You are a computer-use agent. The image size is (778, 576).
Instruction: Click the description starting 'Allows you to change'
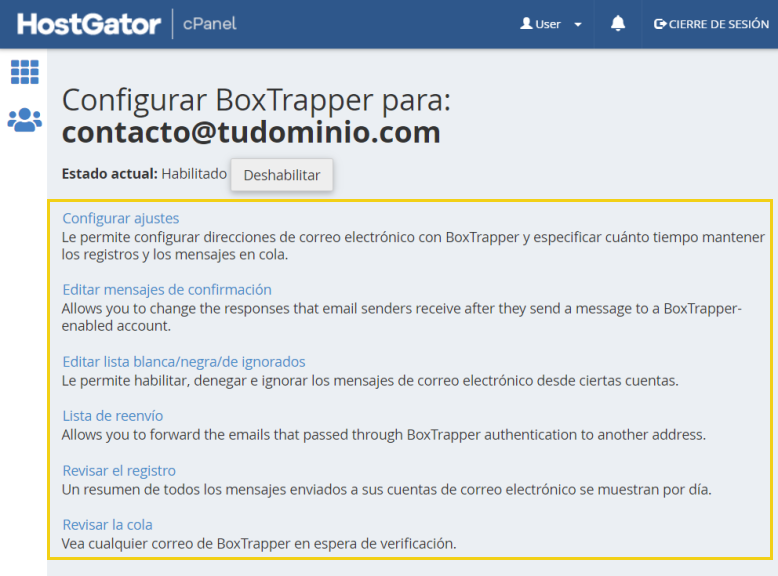coord(402,317)
